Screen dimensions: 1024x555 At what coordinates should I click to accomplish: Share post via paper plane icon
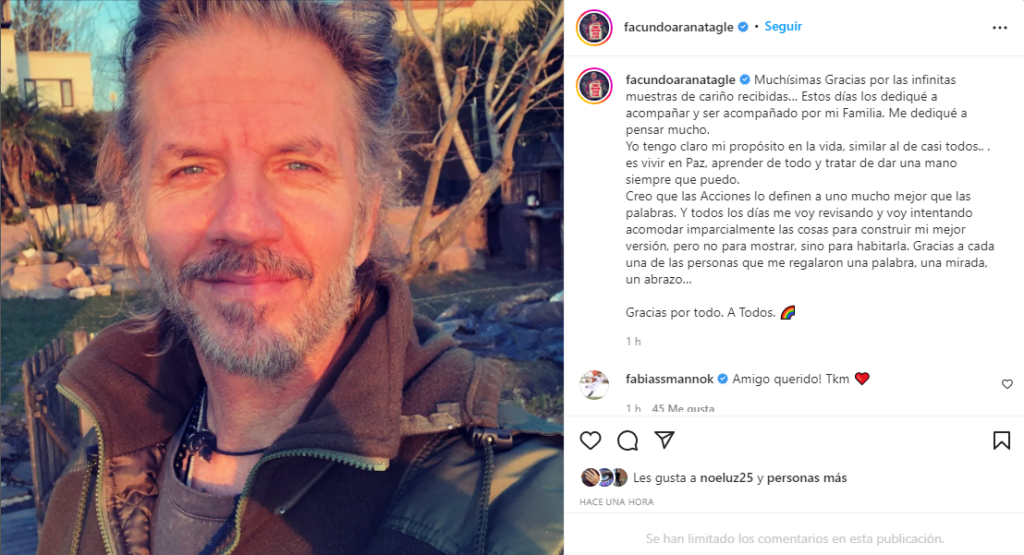click(x=664, y=439)
